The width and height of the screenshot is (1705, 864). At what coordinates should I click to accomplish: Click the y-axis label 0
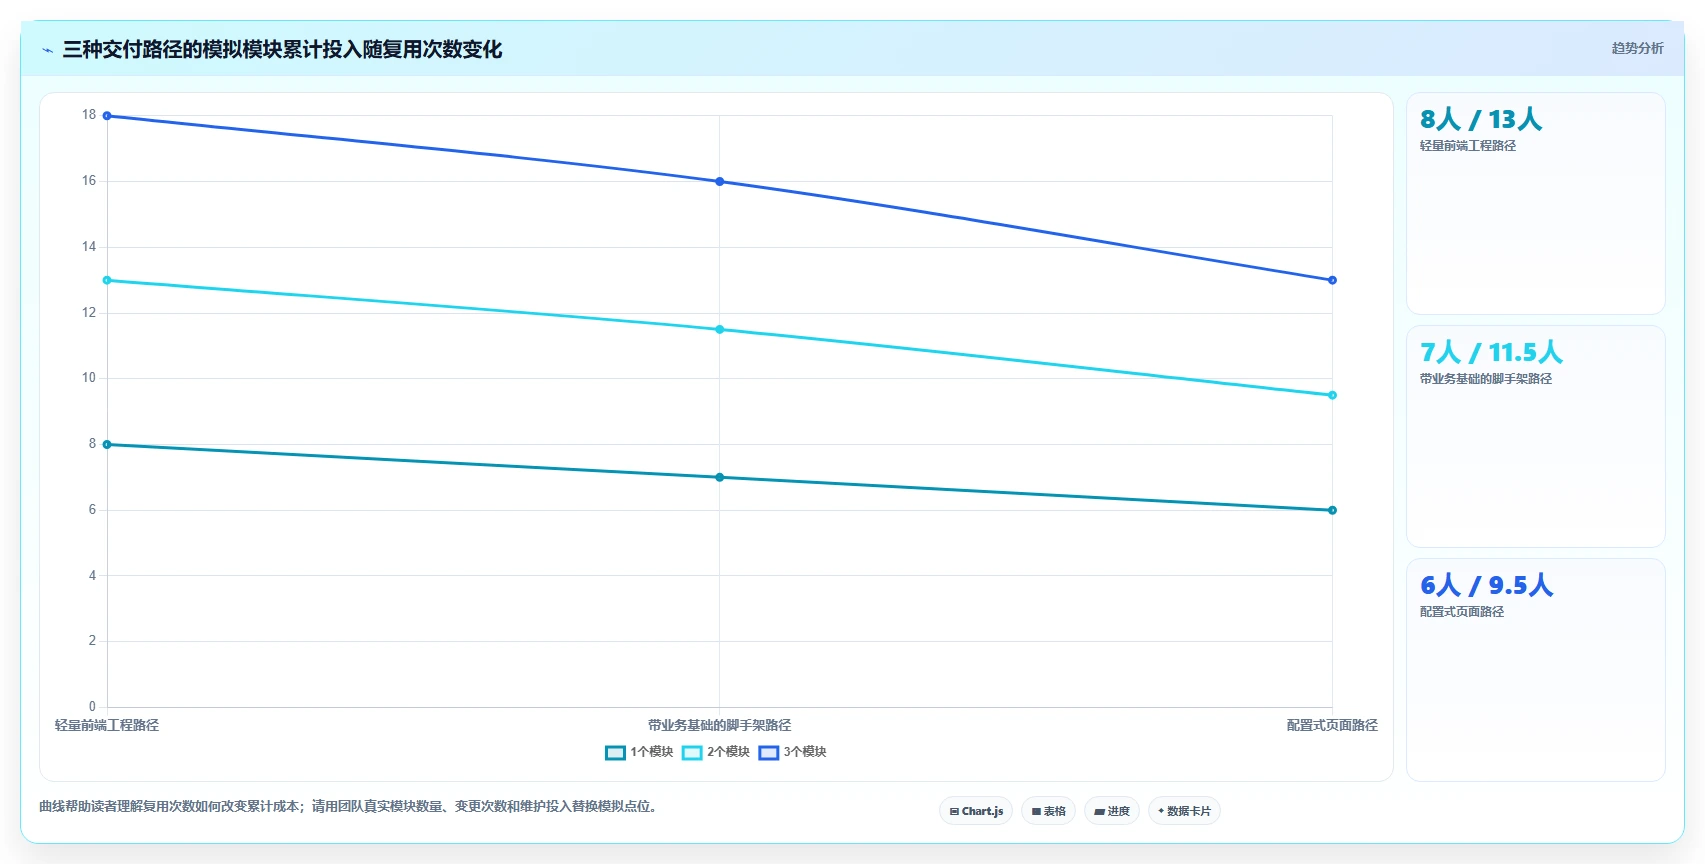click(92, 706)
